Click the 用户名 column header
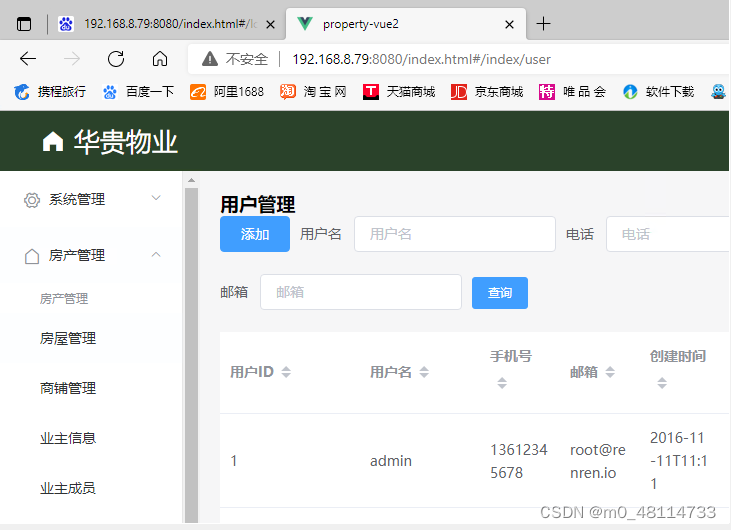 point(391,372)
